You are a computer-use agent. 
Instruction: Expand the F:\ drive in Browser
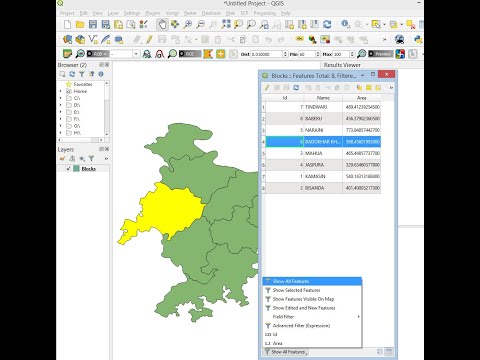click(61, 119)
